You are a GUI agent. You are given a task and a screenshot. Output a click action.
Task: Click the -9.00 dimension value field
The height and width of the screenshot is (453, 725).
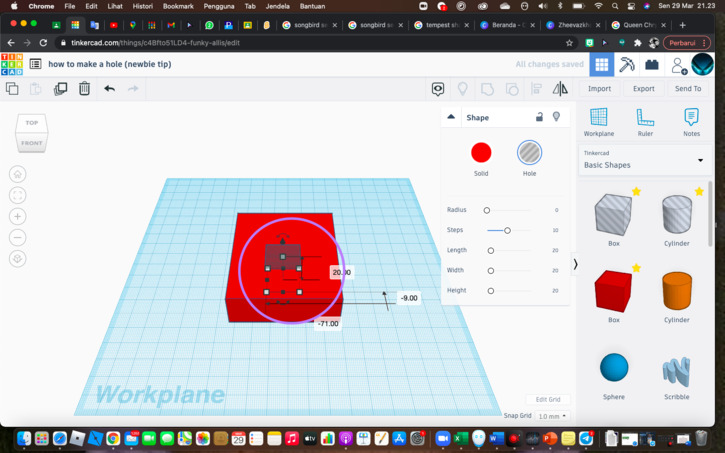tap(409, 298)
